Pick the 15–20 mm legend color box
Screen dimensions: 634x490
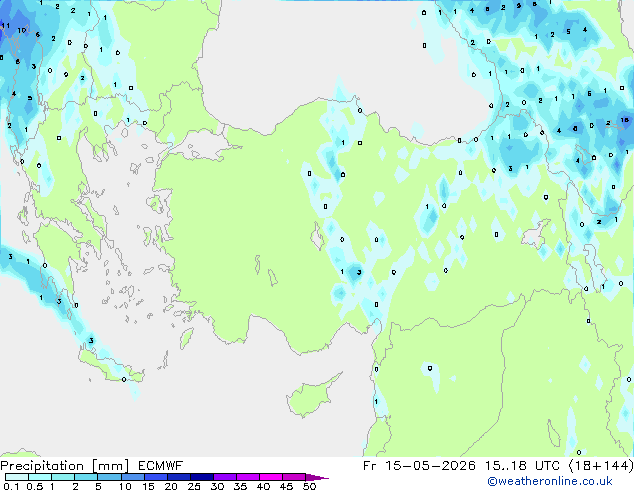pyautogui.click(x=156, y=477)
